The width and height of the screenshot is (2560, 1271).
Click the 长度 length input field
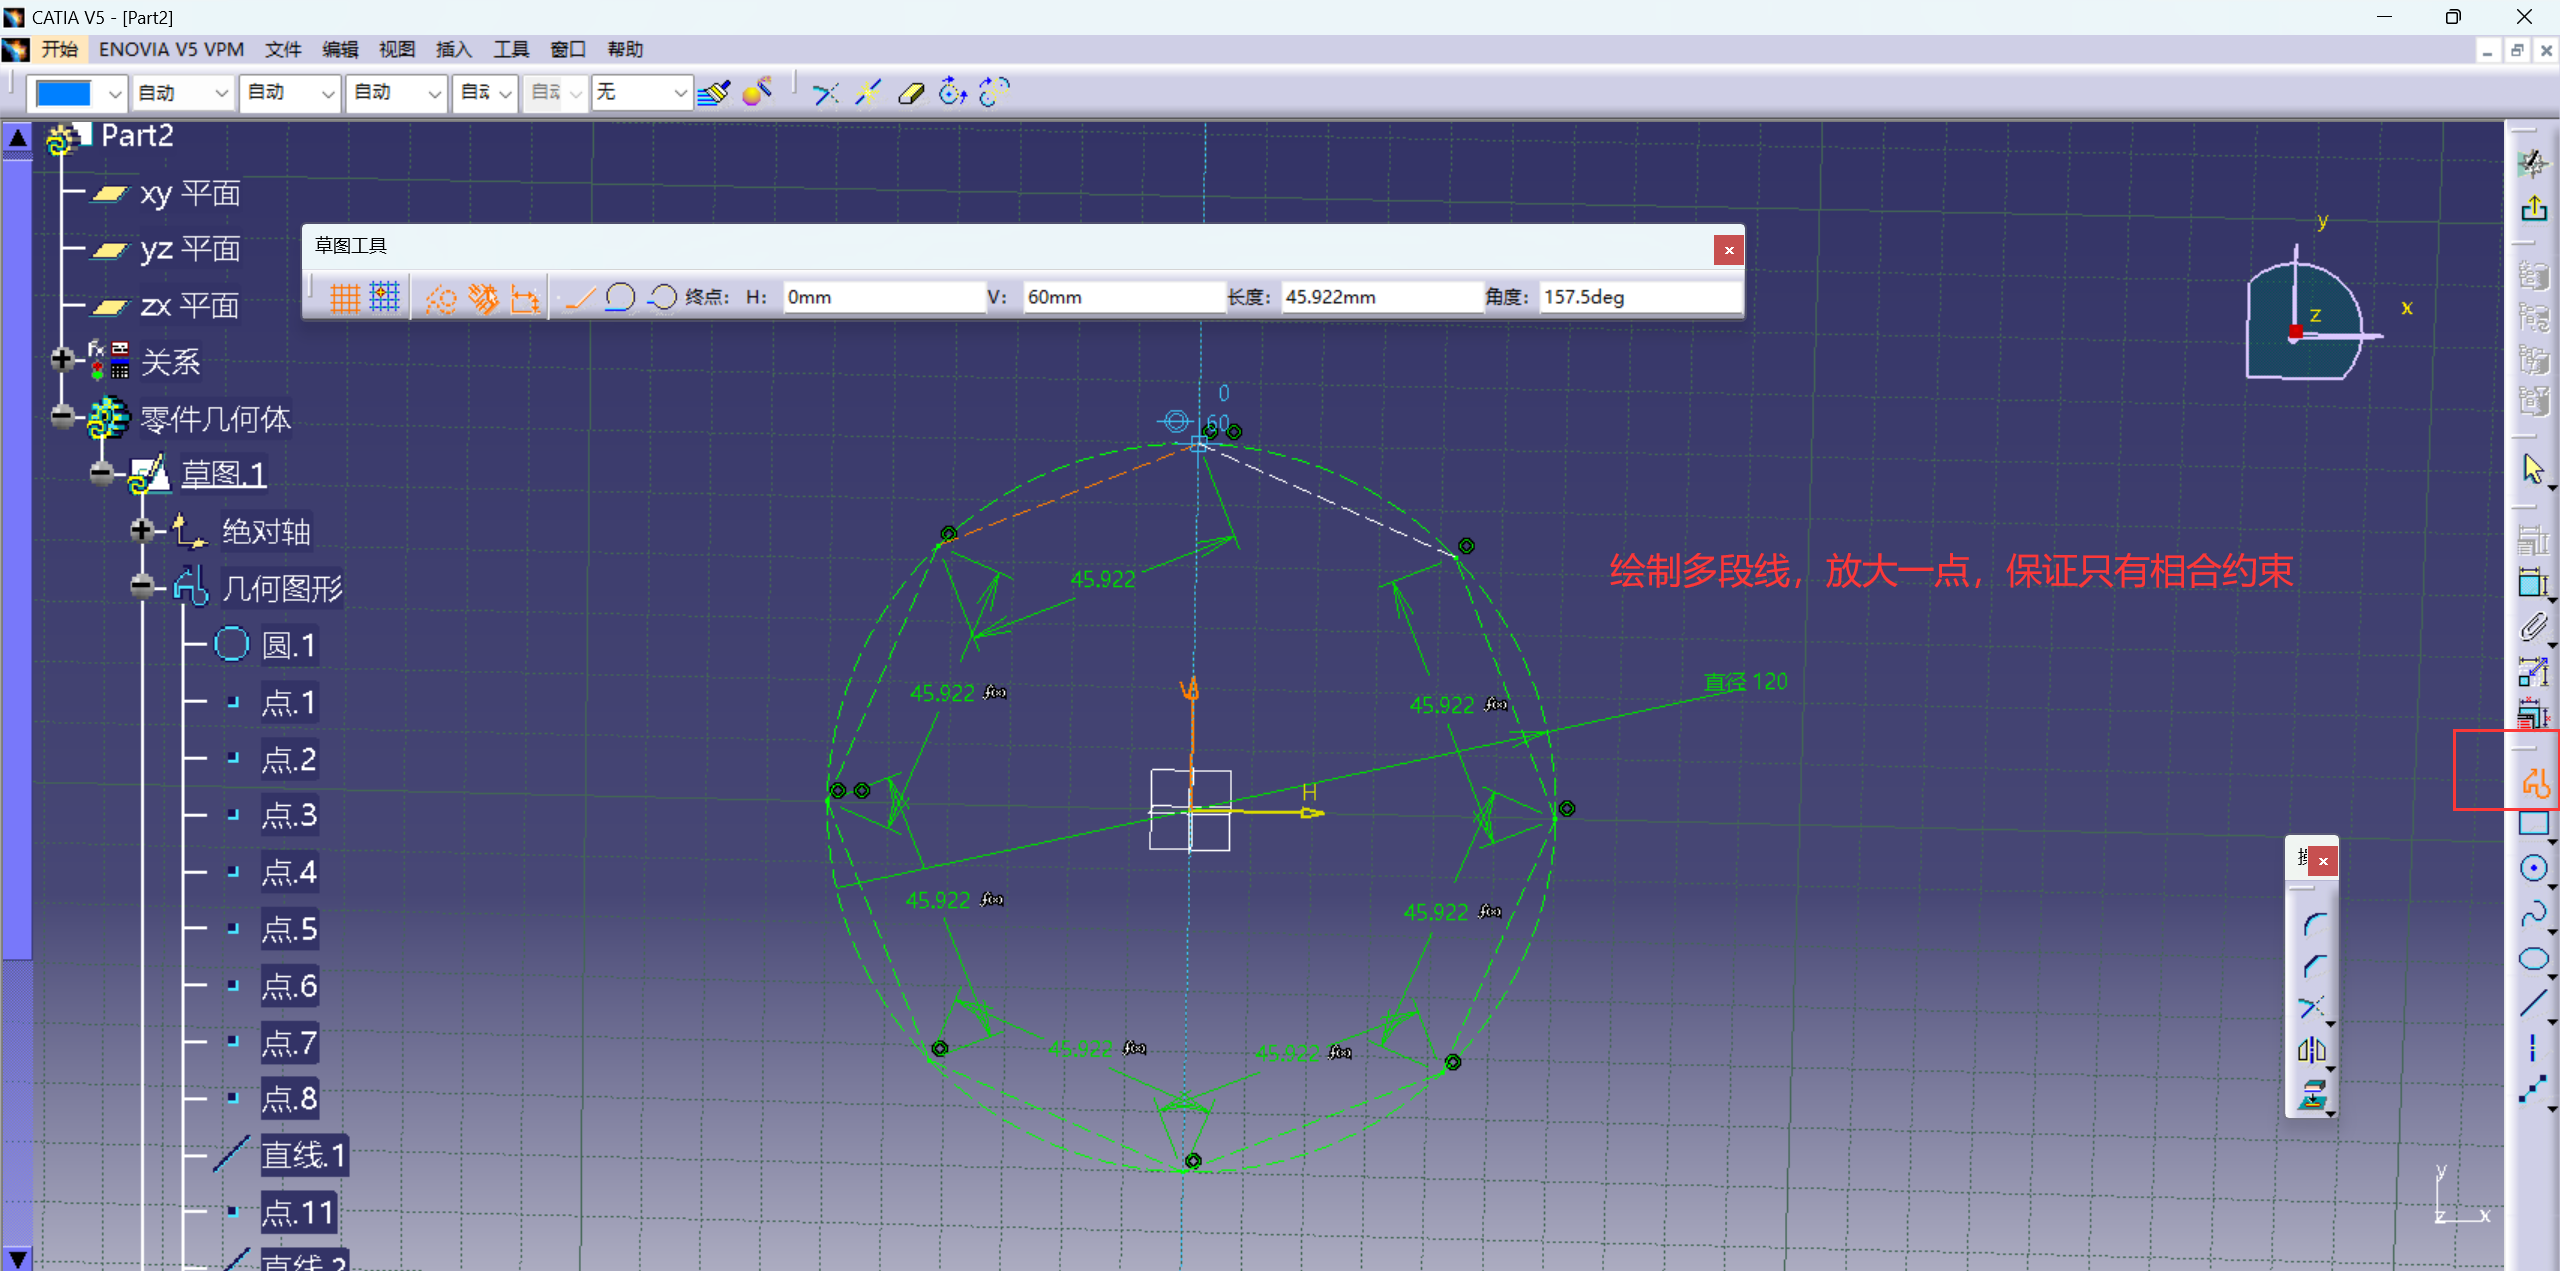(1380, 298)
